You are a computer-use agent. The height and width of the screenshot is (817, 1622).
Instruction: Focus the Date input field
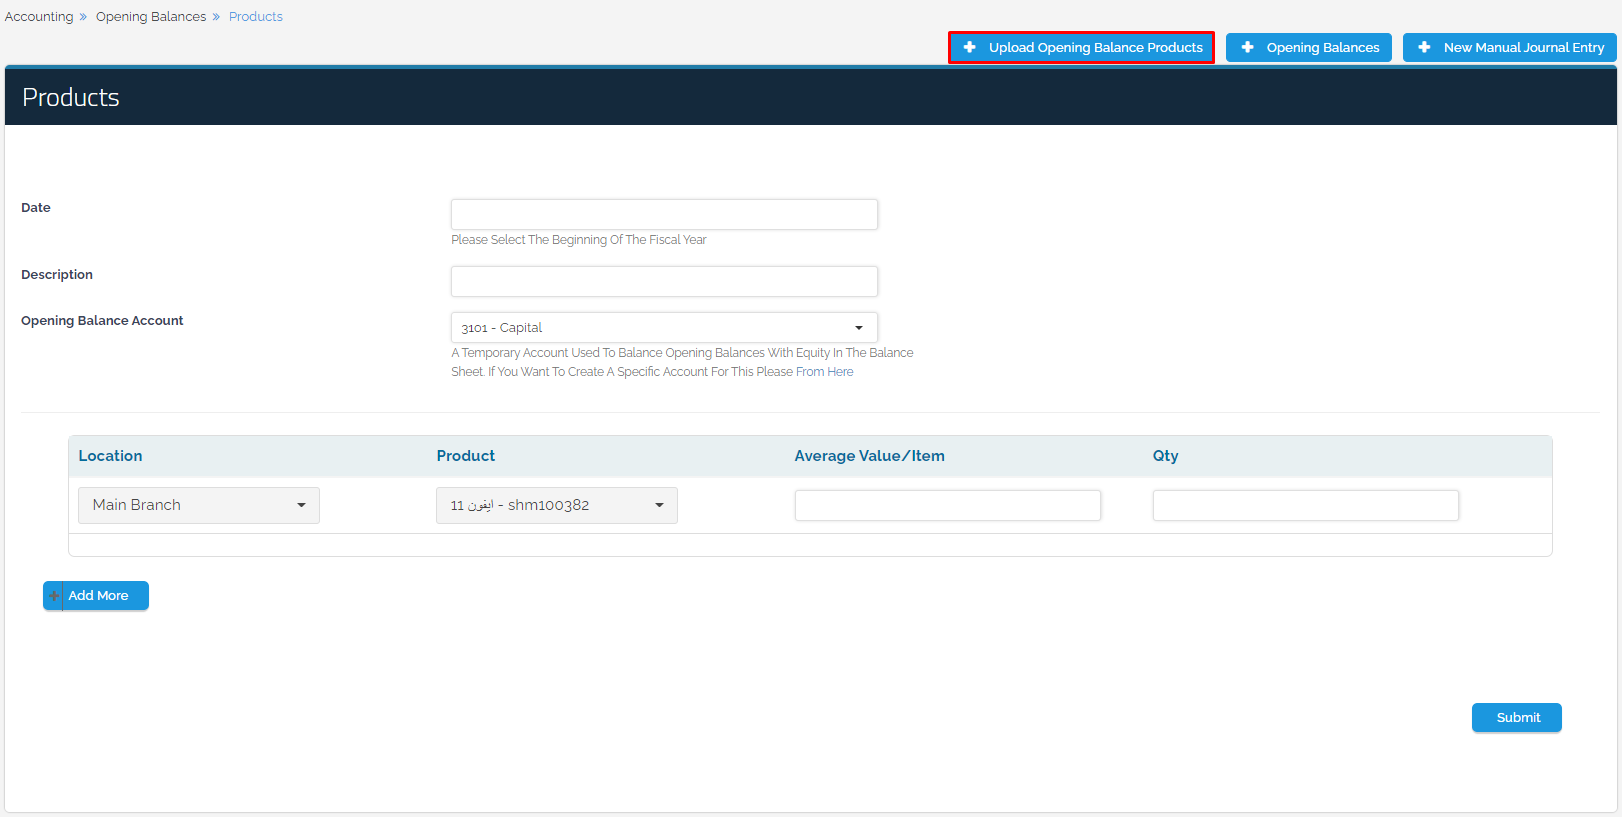(664, 214)
